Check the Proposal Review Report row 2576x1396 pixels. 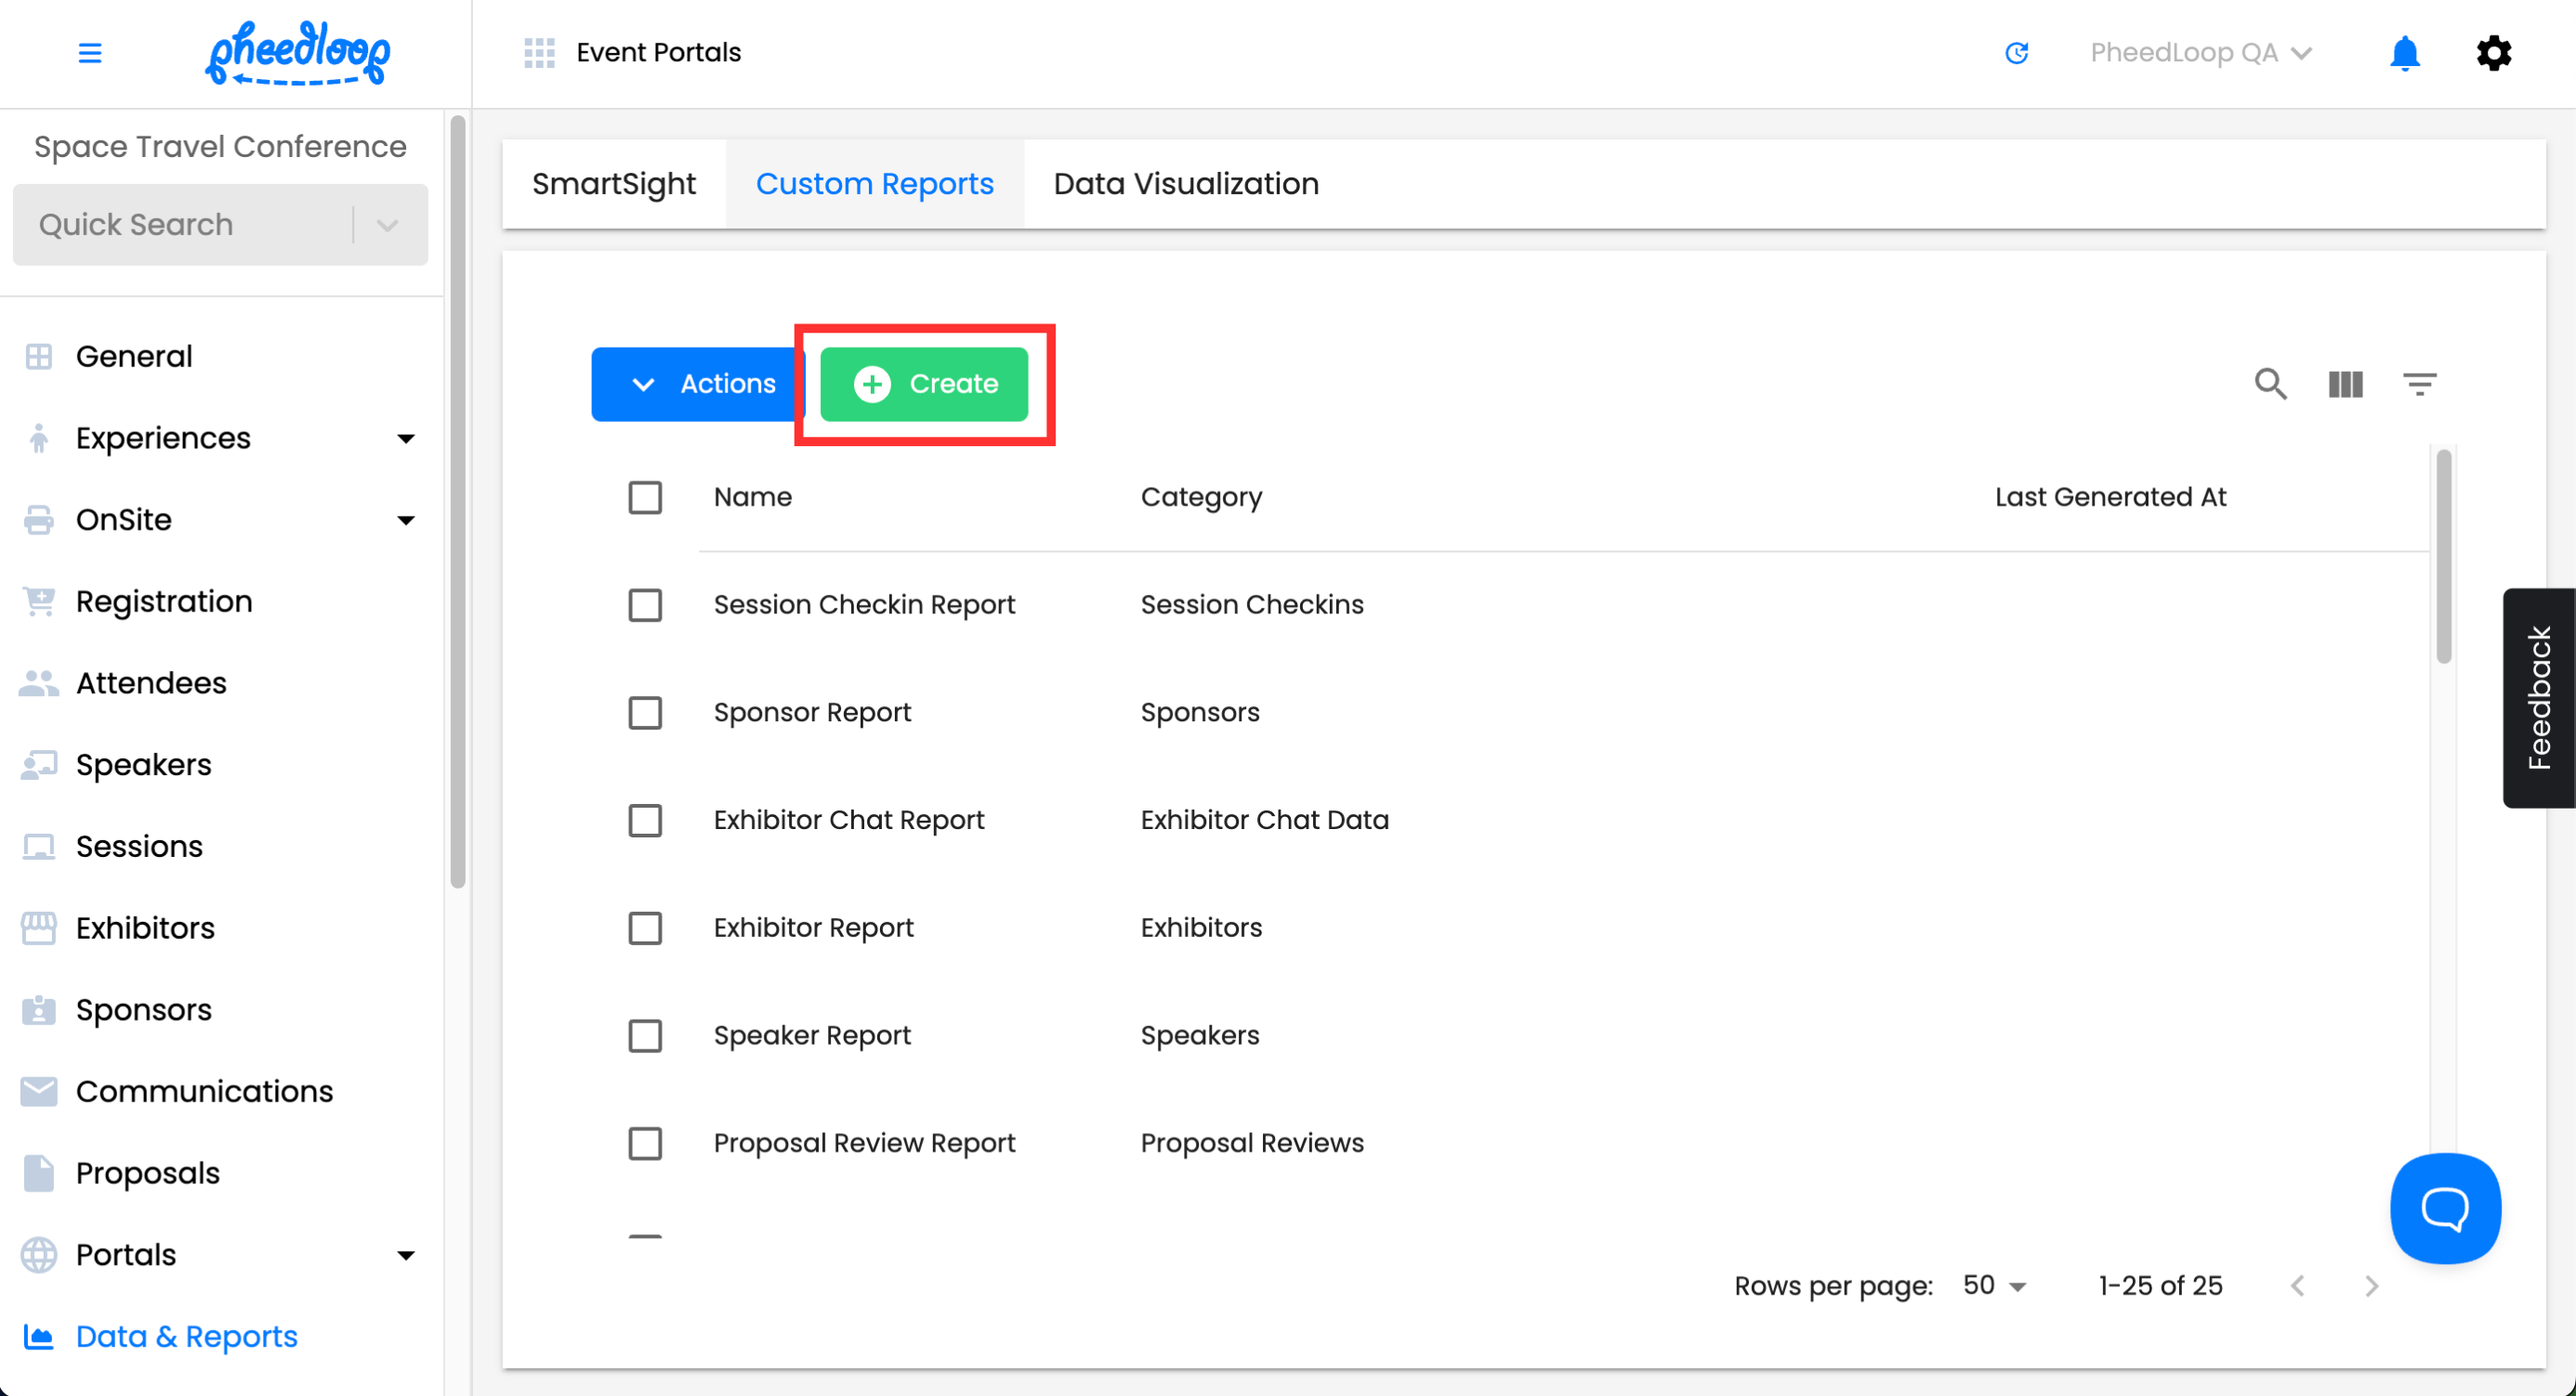click(x=645, y=1144)
